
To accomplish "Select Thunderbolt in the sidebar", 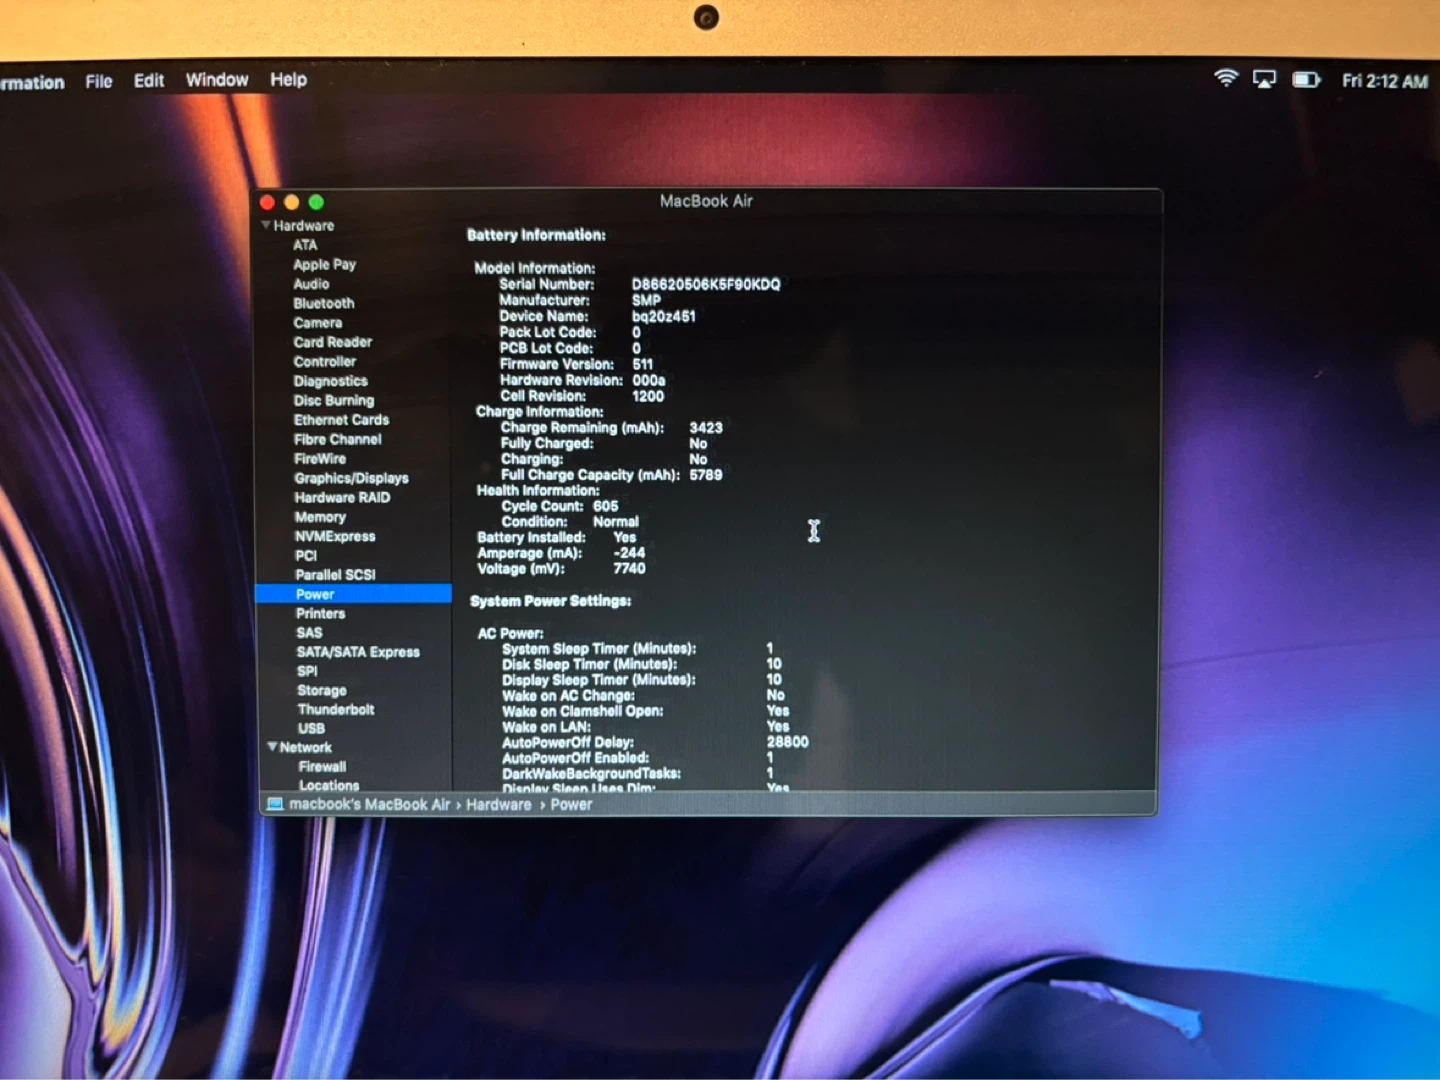I will pyautogui.click(x=336, y=710).
